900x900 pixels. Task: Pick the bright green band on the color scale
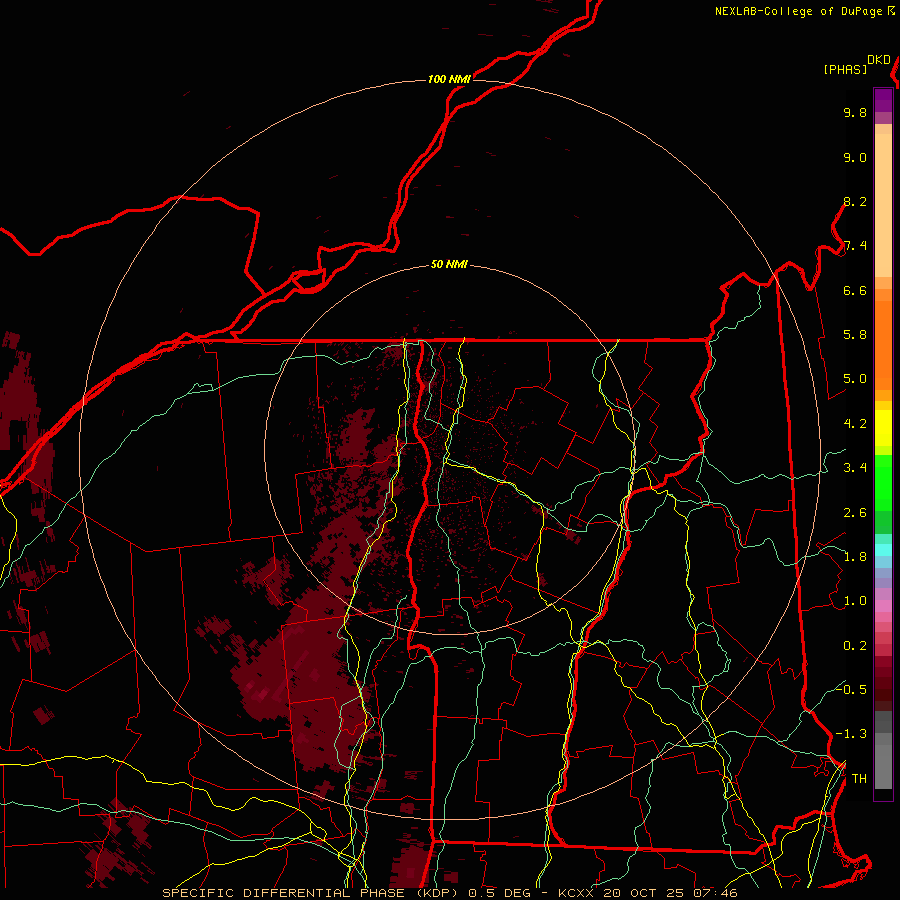click(x=883, y=482)
